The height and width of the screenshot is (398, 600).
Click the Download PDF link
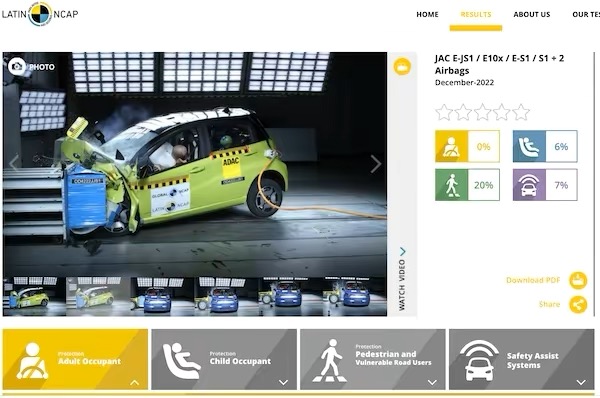tap(533, 280)
